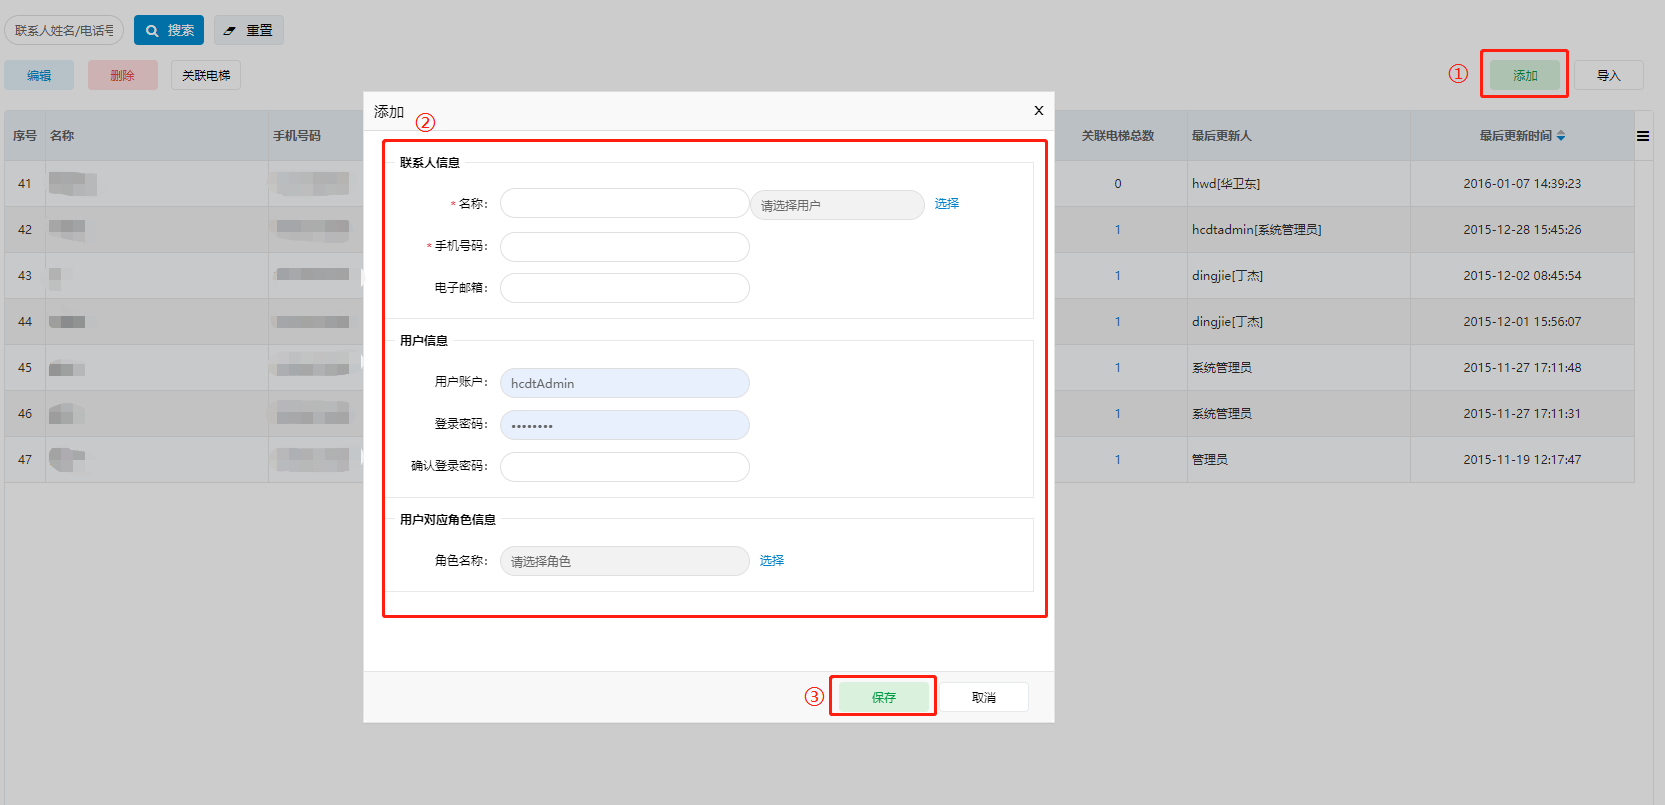Click the 关联电梯总数 column header
Viewport: 1665px width, 805px height.
(1118, 136)
